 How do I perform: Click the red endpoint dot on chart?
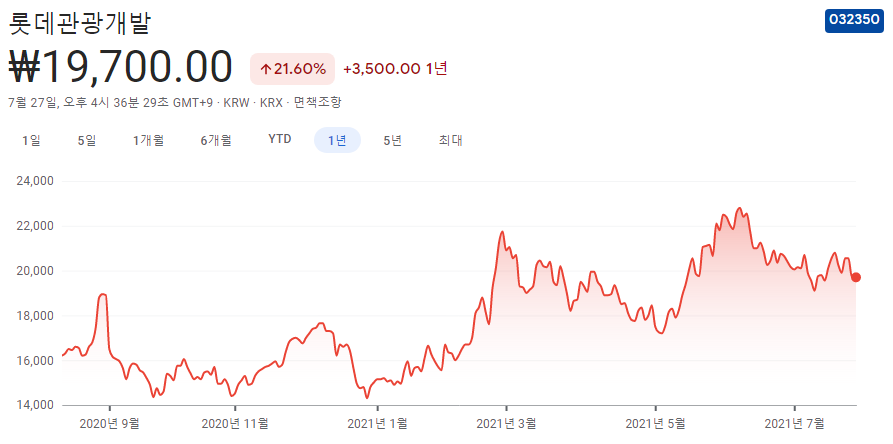(855, 277)
